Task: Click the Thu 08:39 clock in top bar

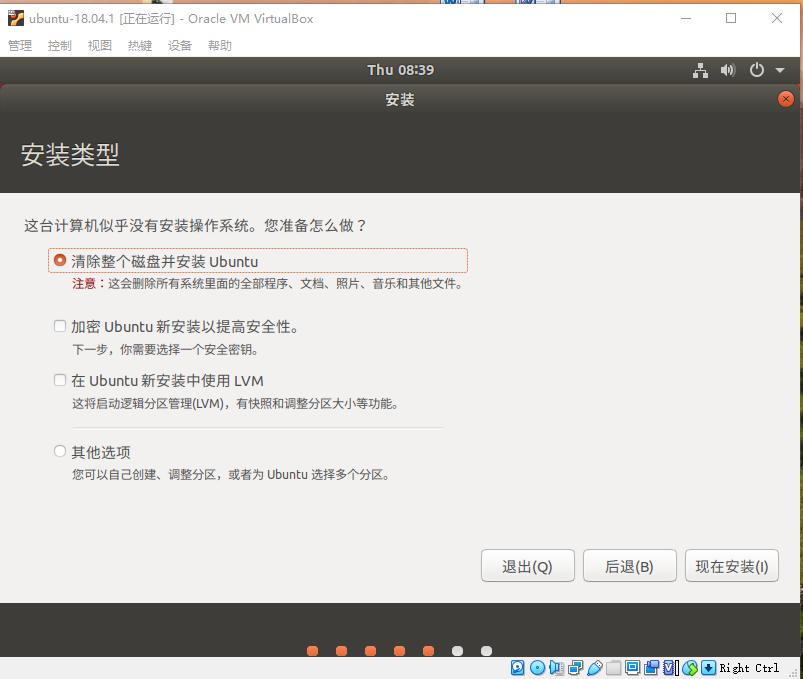Action: click(400, 70)
